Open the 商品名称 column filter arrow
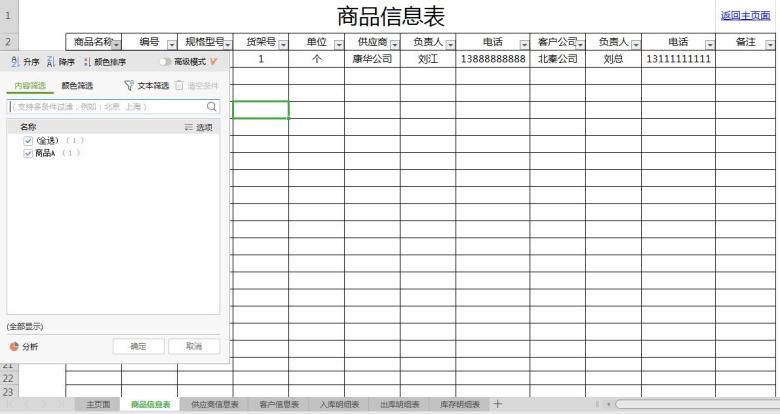Screen dimensions: 780x414 (x=116, y=45)
